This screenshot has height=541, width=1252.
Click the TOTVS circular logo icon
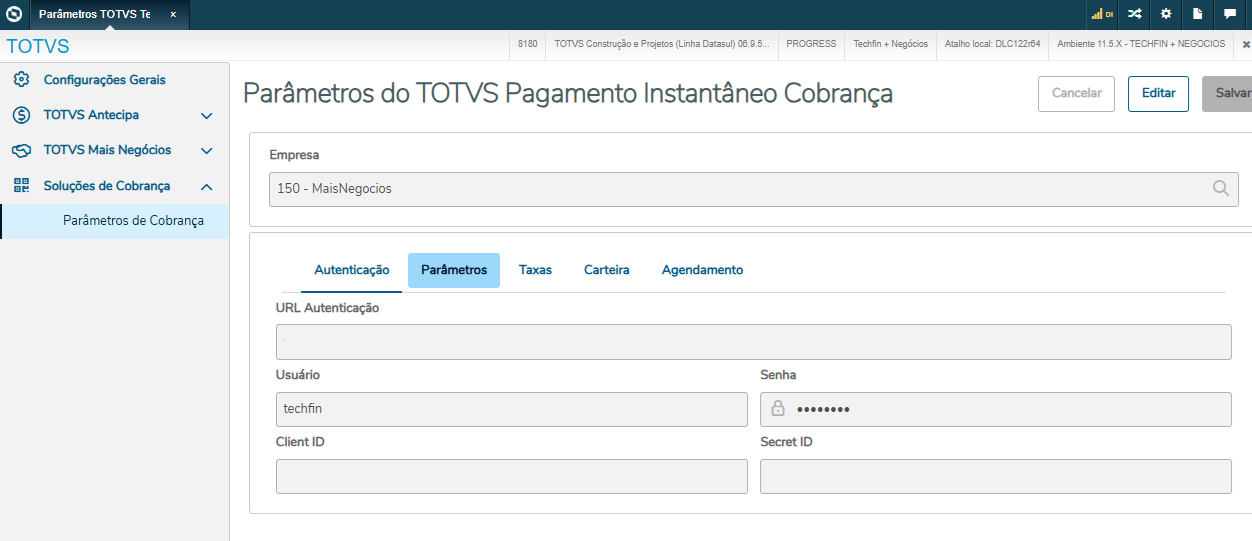(14, 15)
